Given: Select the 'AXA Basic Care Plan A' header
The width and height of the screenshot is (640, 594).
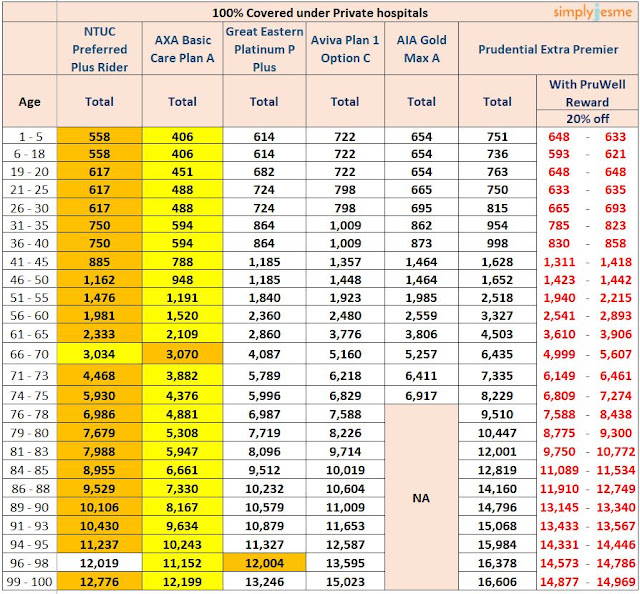Looking at the screenshot, I should point(182,49).
